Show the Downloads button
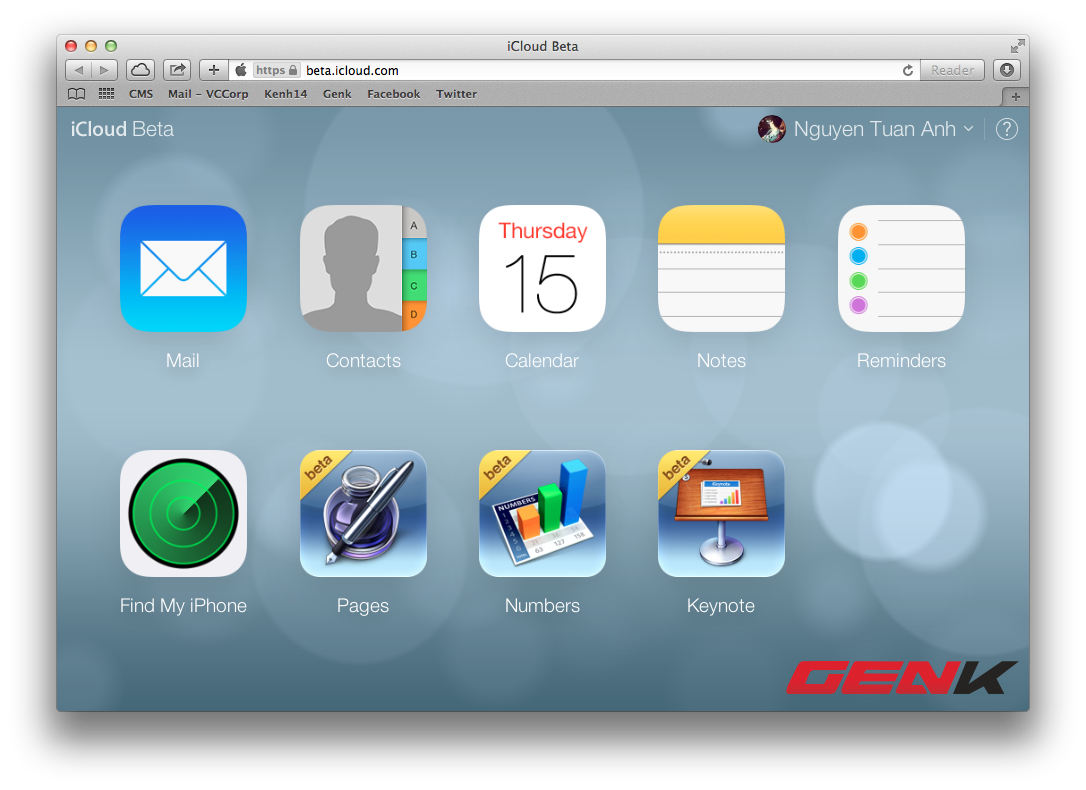1086x790 pixels. click(1007, 70)
